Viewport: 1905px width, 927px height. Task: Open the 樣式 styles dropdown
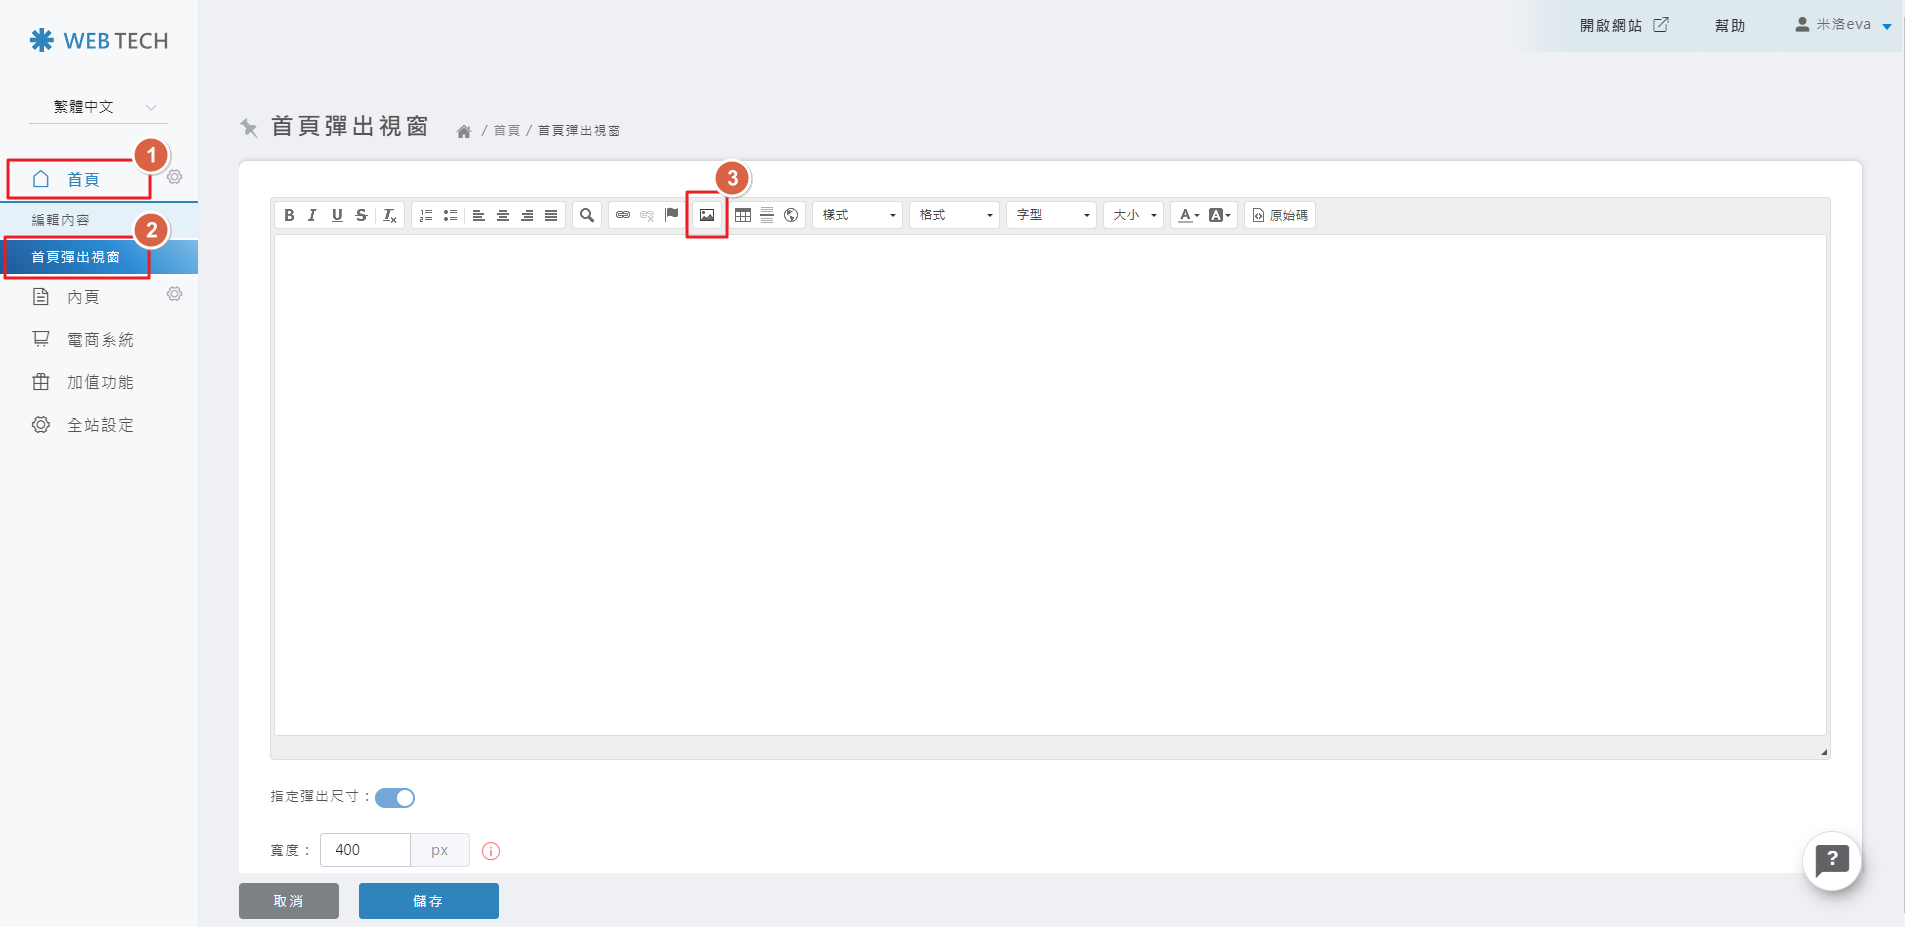(x=858, y=215)
